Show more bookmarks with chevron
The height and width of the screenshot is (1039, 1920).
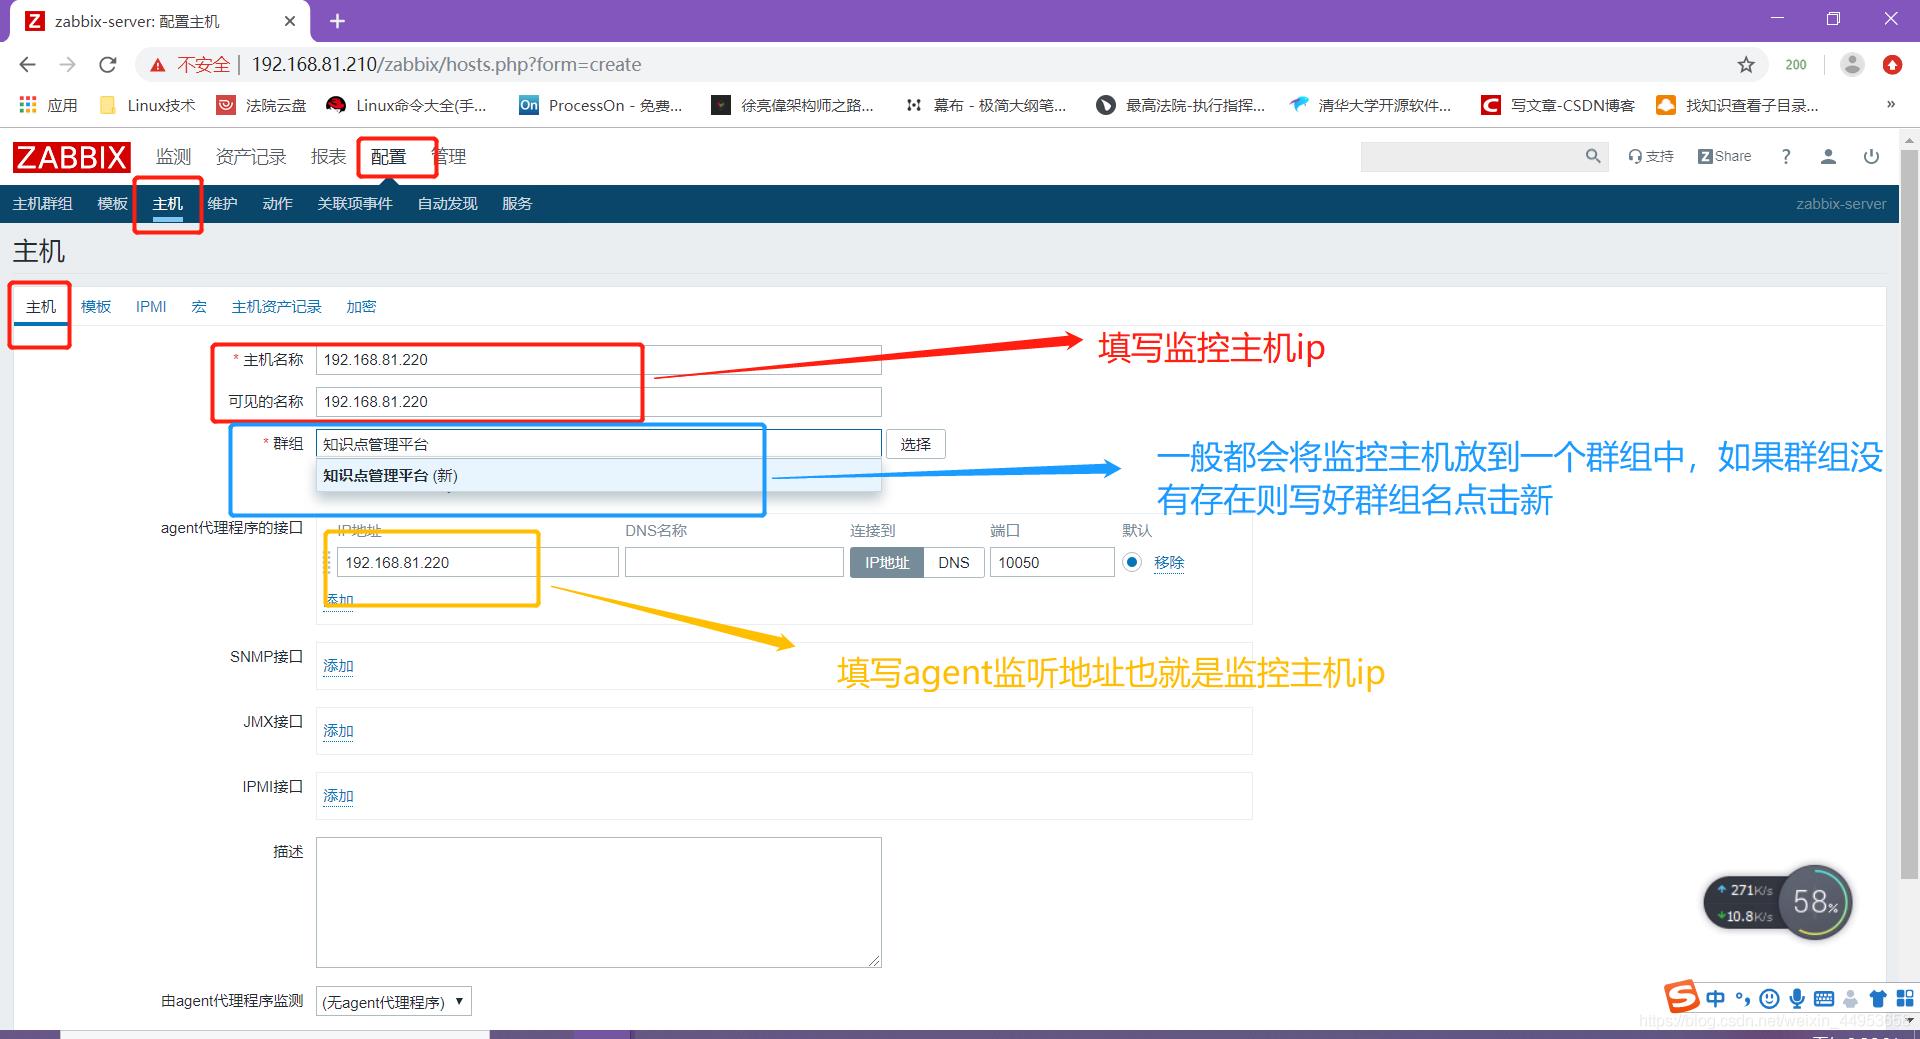tap(1890, 104)
